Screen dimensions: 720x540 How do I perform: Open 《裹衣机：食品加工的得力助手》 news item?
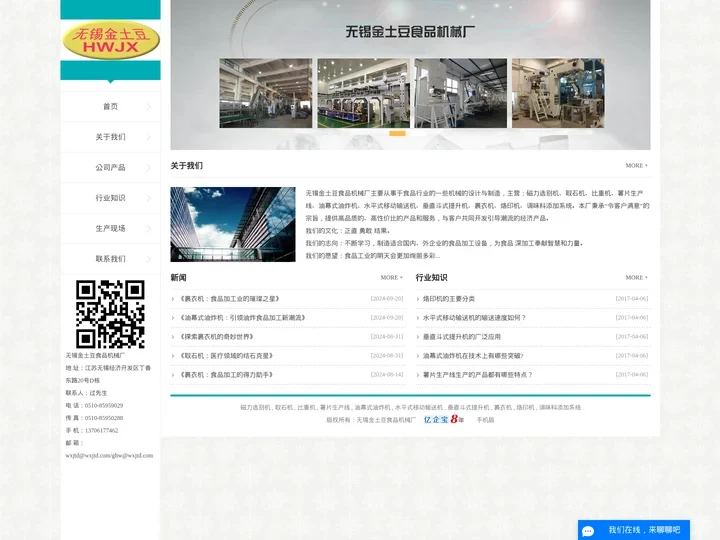coord(225,375)
